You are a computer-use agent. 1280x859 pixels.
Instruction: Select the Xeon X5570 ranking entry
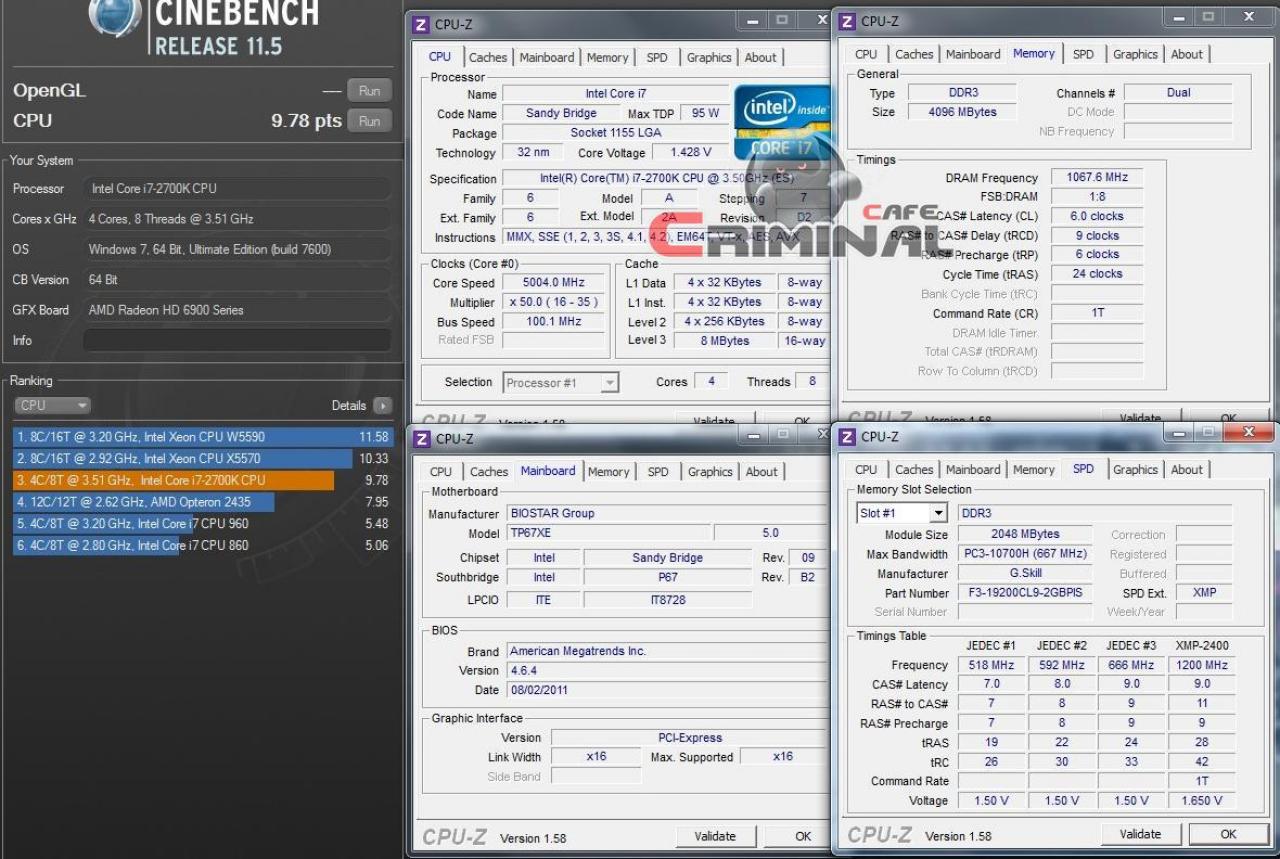pos(202,459)
